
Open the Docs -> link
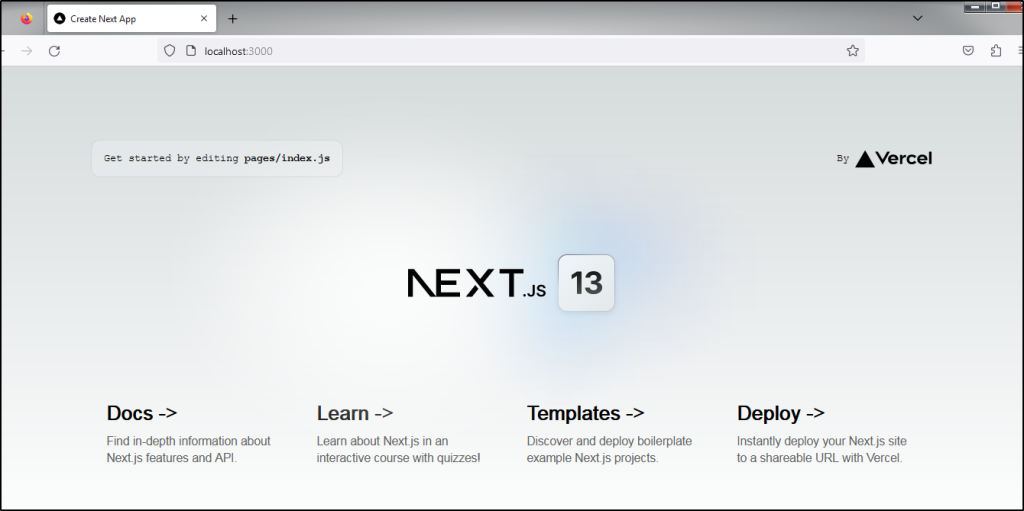(141, 413)
